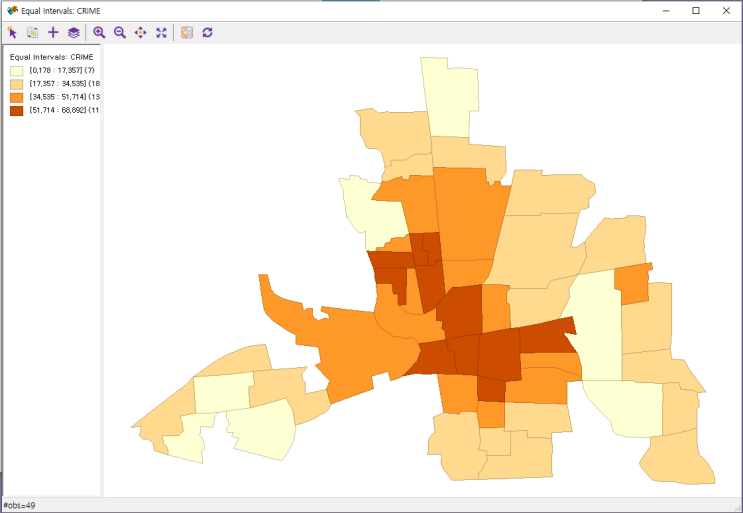Select the '[34,535 : 51,714]' legend entry

pyautogui.click(x=64, y=97)
